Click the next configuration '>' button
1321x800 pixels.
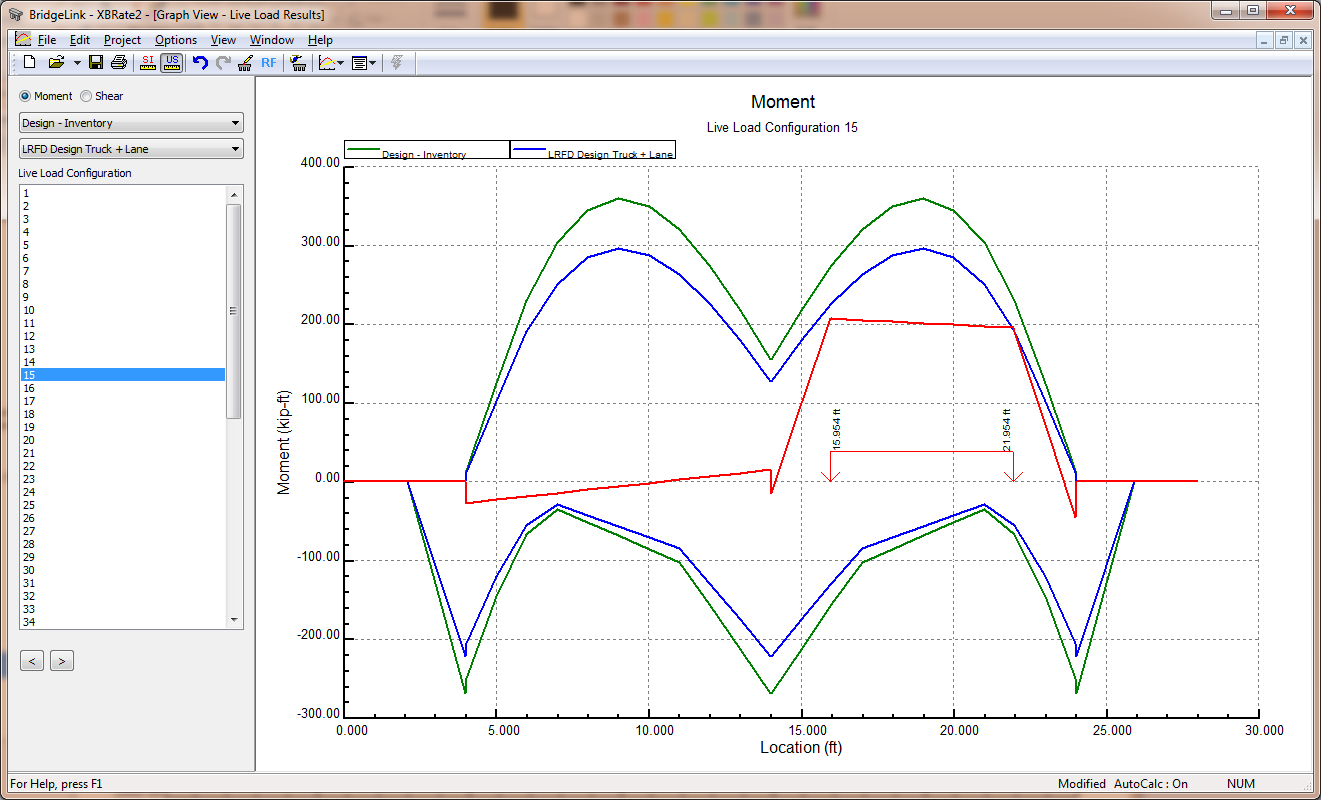[62, 661]
